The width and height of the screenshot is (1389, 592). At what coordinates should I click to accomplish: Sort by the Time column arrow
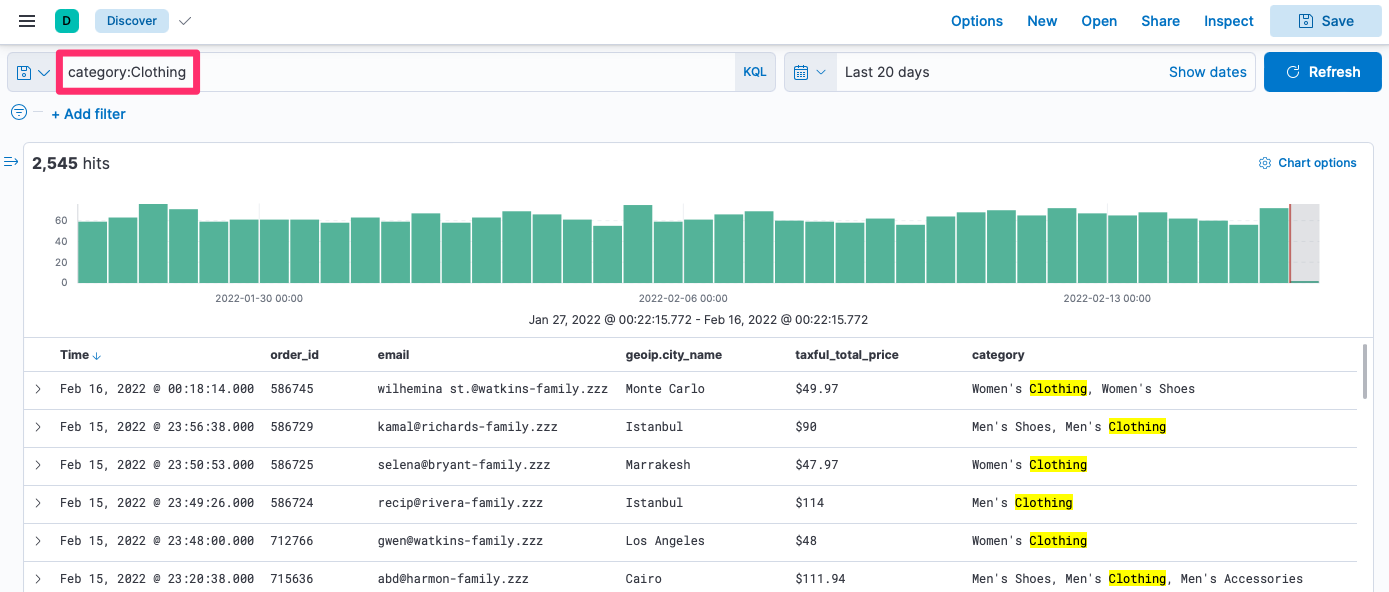[97, 355]
